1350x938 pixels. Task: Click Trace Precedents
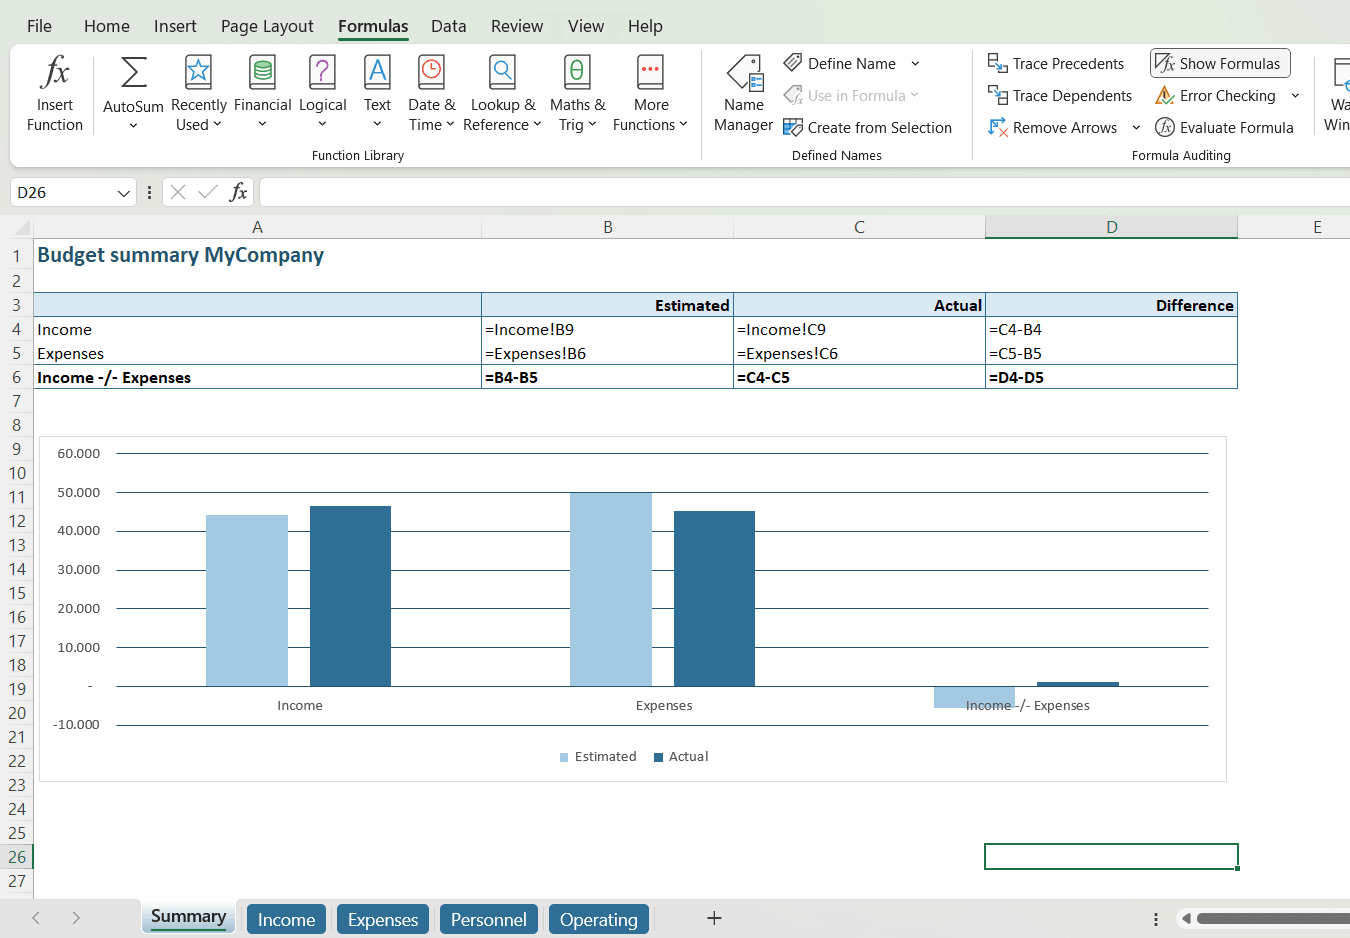(1056, 64)
